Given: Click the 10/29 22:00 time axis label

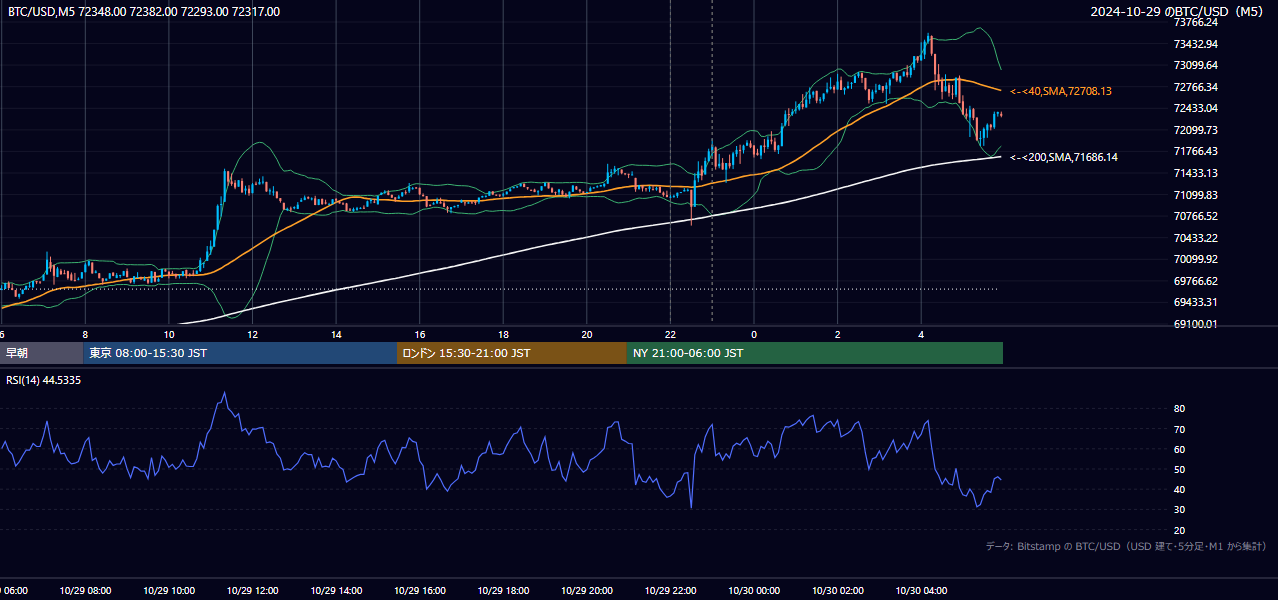Looking at the screenshot, I should pyautogui.click(x=670, y=591).
